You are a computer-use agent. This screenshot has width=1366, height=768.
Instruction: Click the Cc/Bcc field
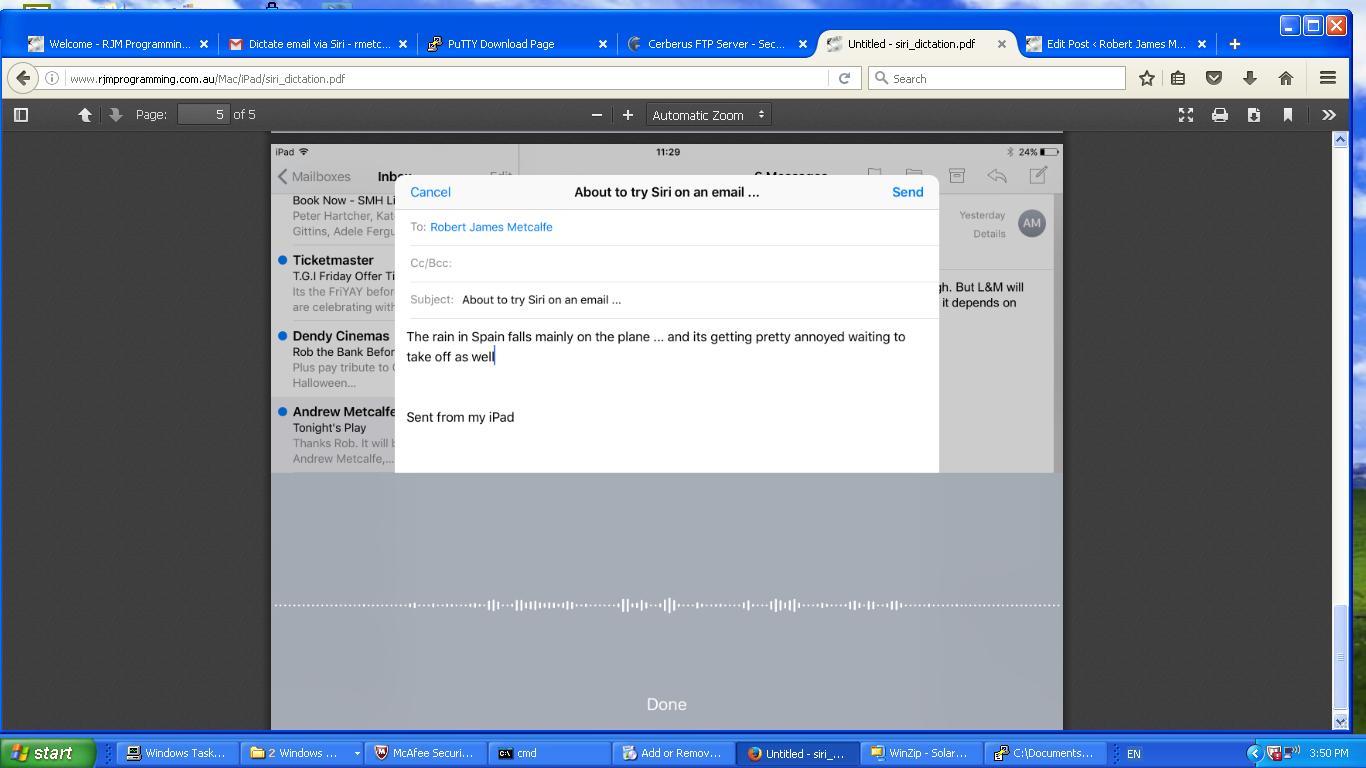[x=667, y=263]
